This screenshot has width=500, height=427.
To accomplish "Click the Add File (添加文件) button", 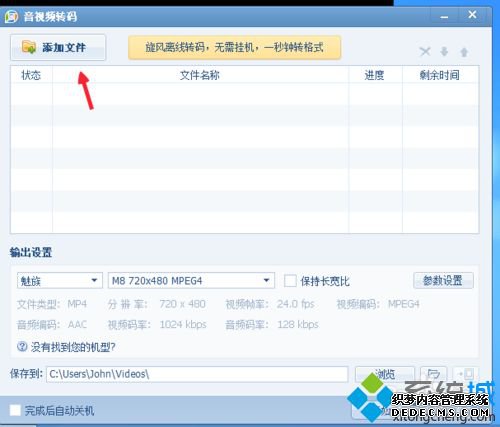I will pyautogui.click(x=58, y=47).
